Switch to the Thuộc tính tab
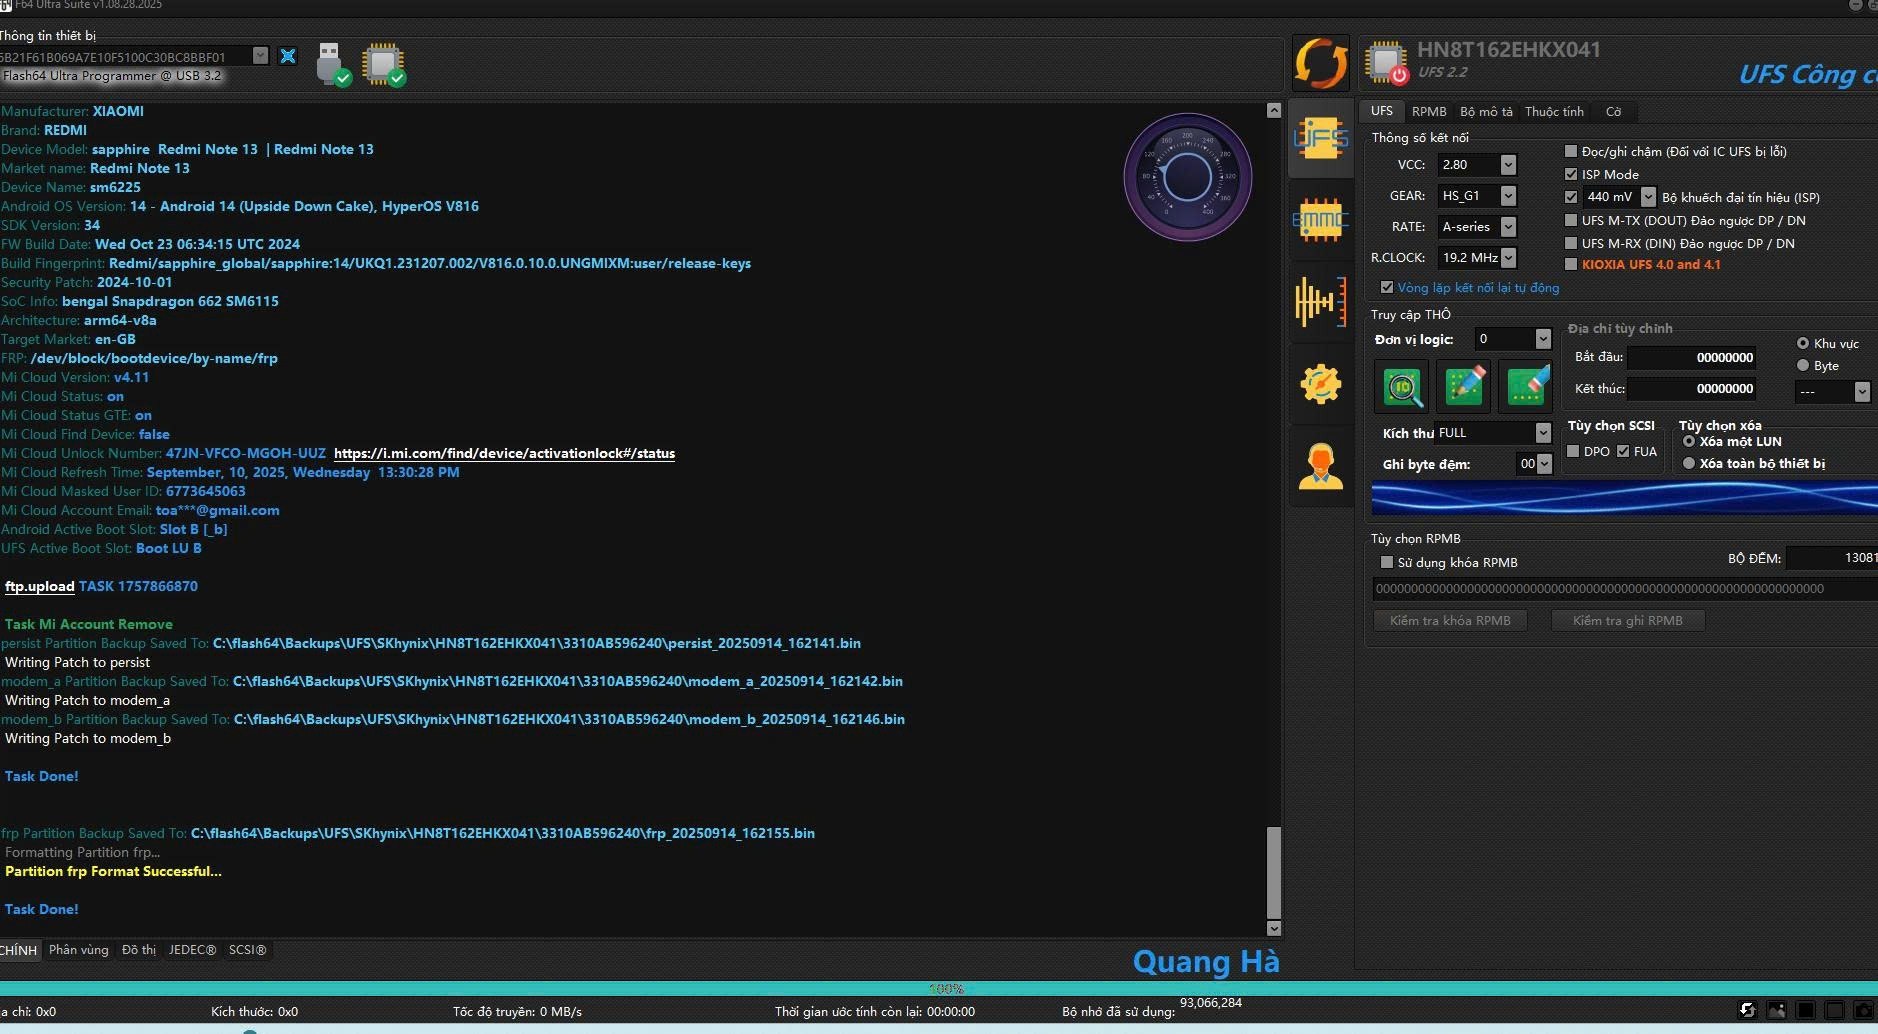Viewport: 1878px width, 1034px height. point(1554,112)
